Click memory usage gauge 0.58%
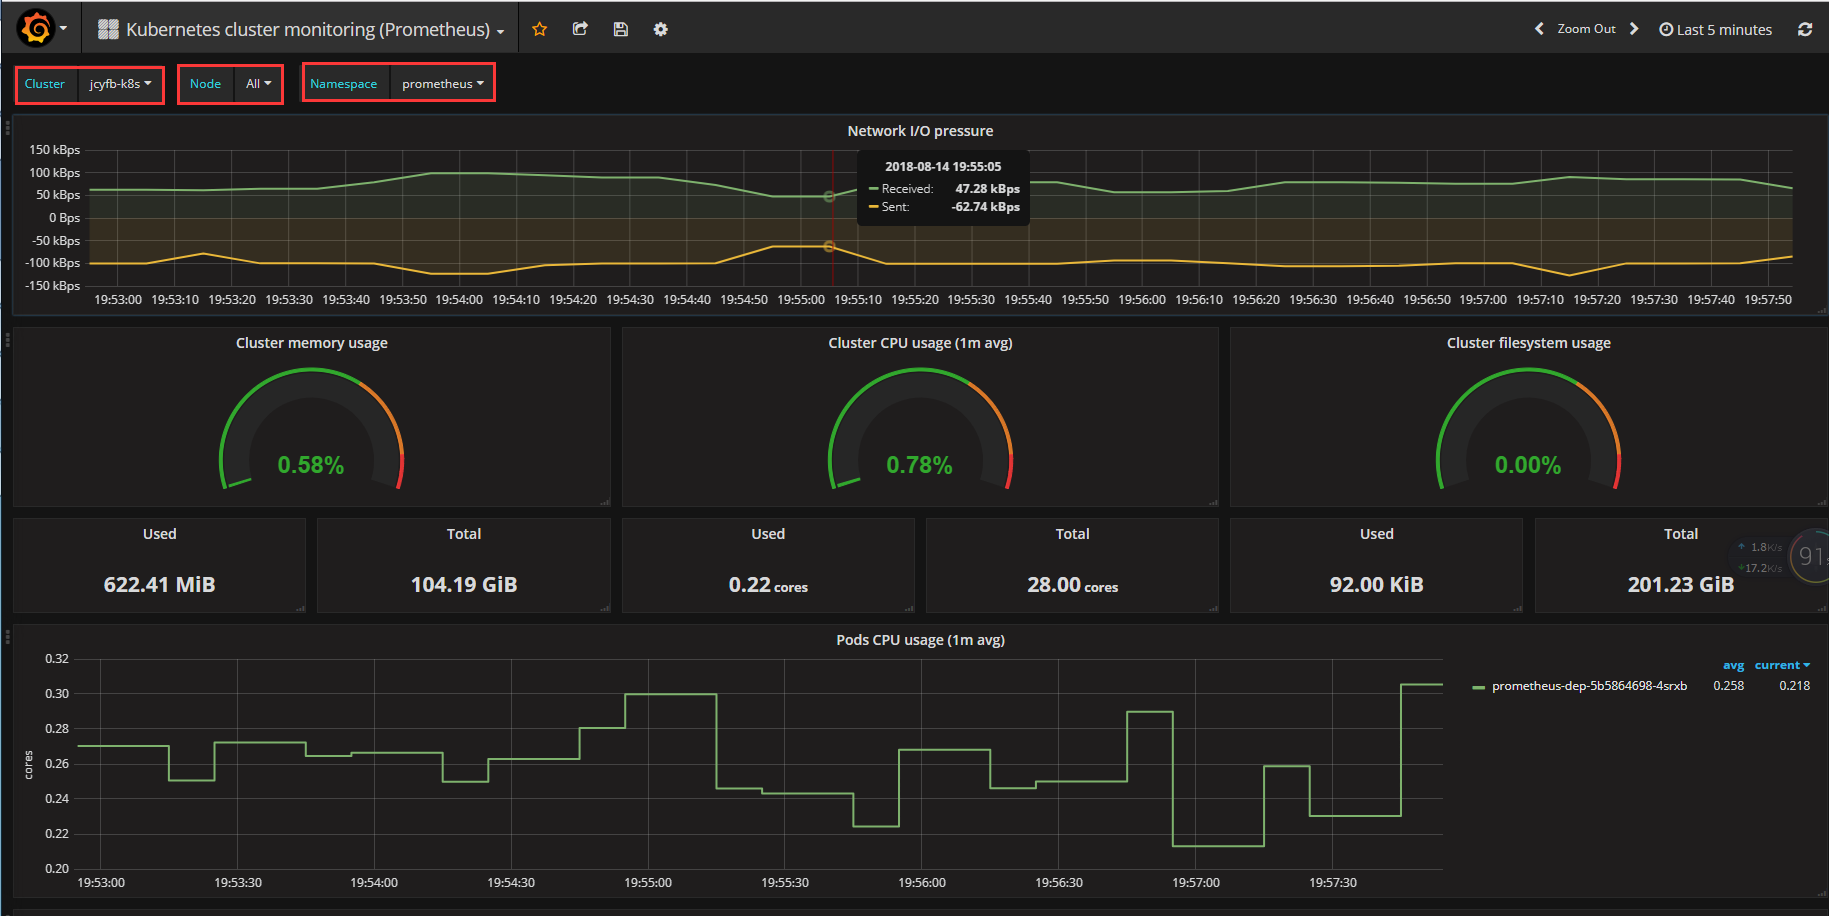This screenshot has height=916, width=1829. 311,430
